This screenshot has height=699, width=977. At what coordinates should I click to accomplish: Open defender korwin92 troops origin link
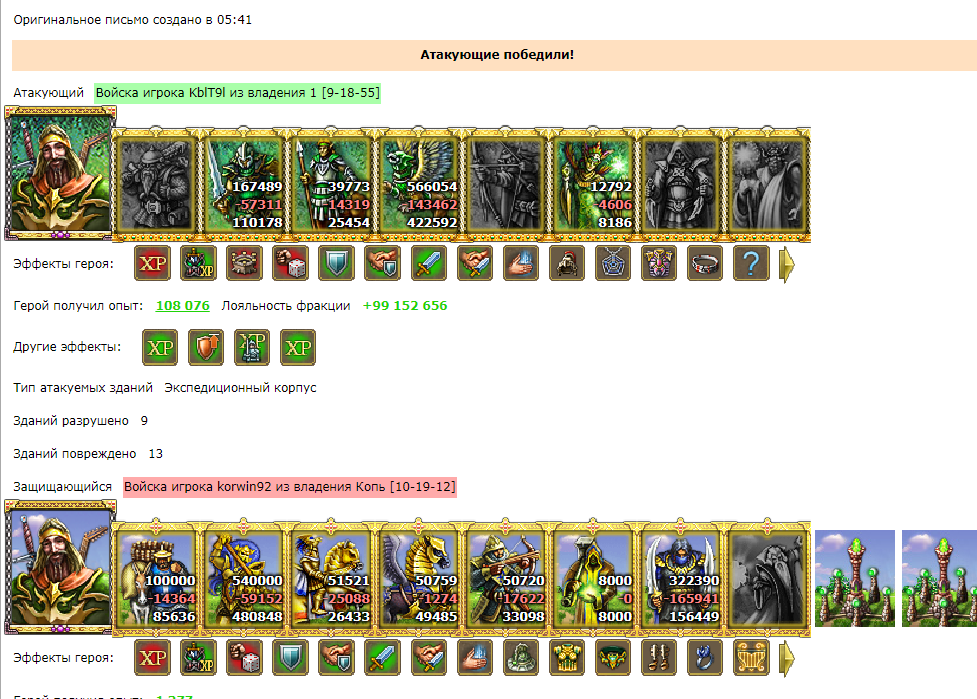[x=290, y=487]
